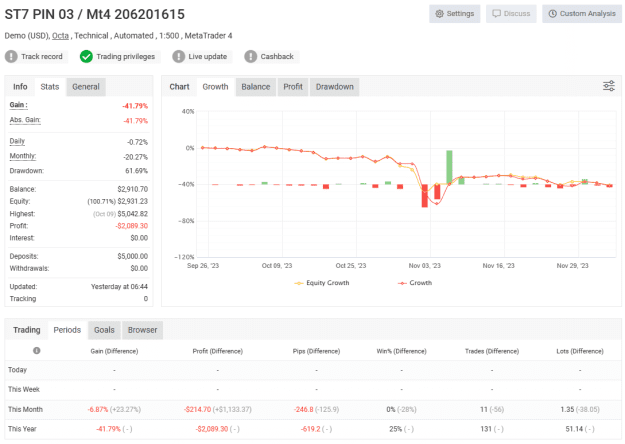Click Highest value $5,042.82

click(132, 214)
